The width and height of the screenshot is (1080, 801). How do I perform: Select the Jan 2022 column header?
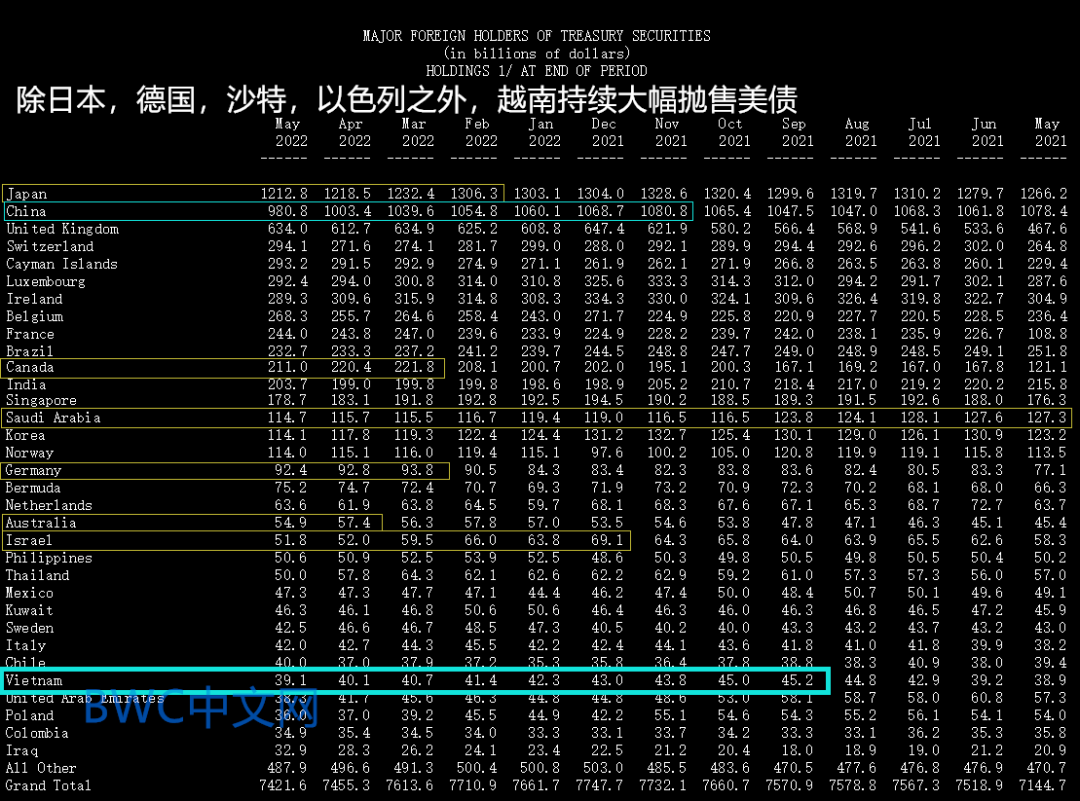point(543,132)
